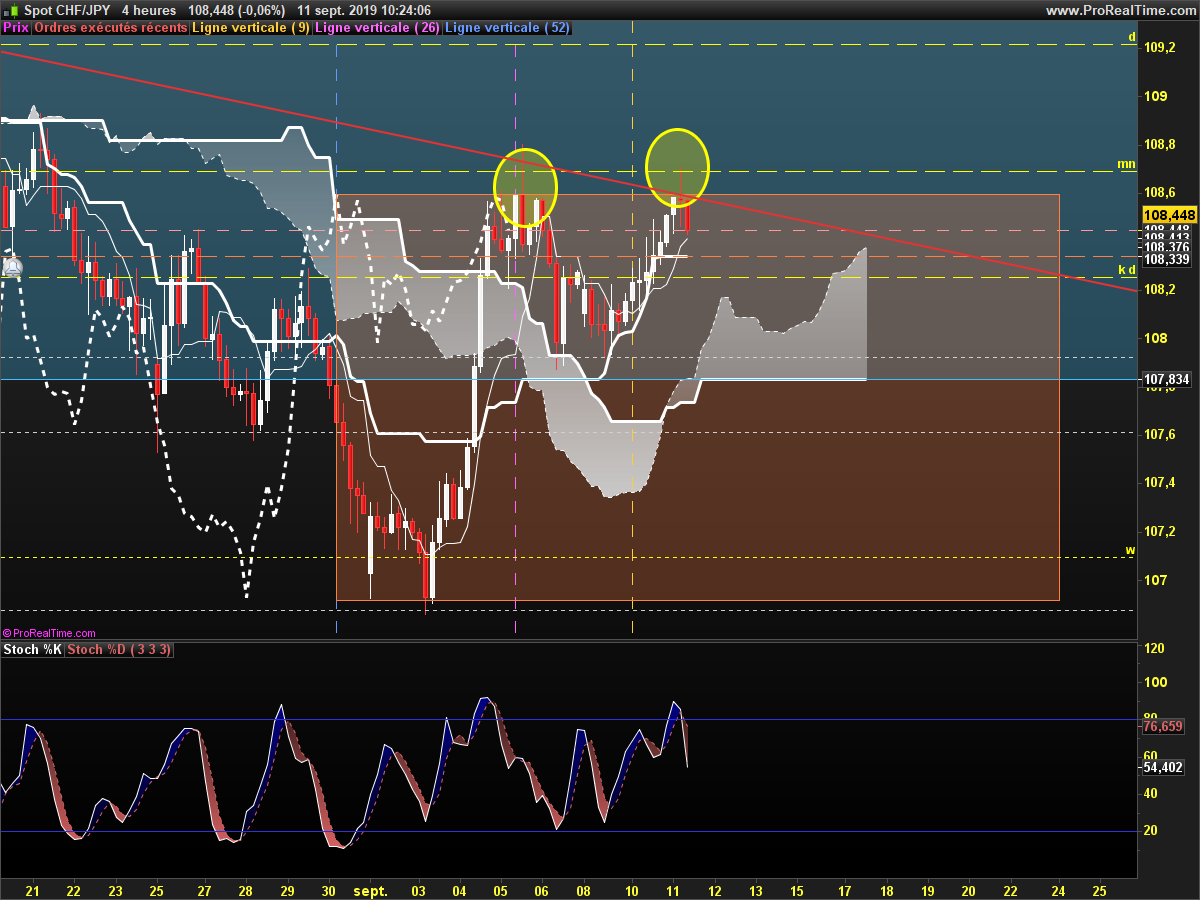Click the 76,659 stochastic value label
Screen dimensions: 1200x900
coord(1163,727)
